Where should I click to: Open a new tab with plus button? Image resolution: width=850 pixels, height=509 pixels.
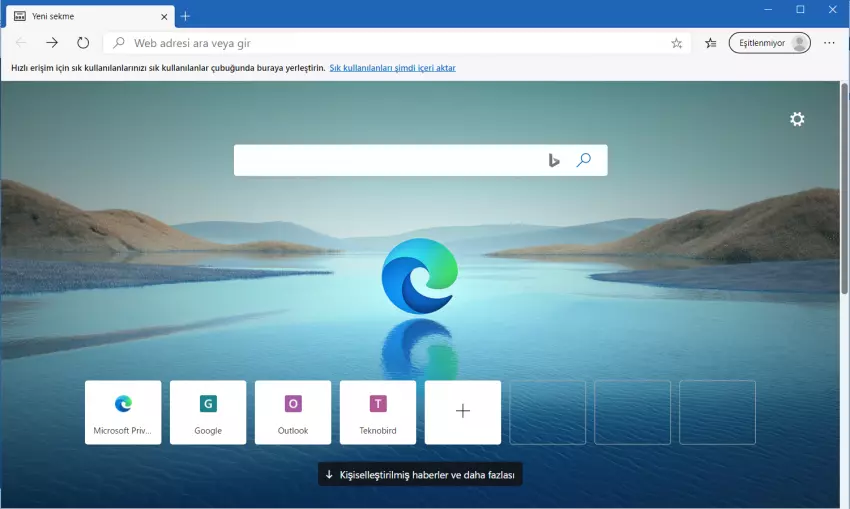point(186,16)
